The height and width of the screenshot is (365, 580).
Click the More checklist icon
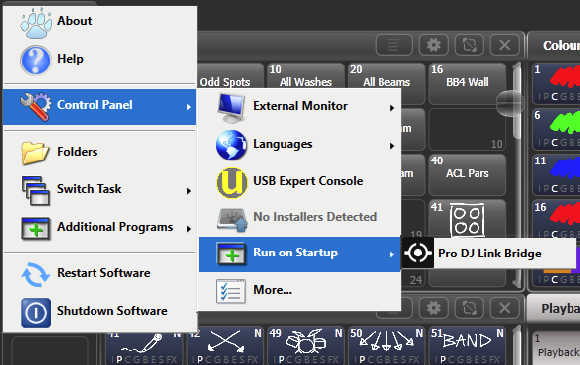pyautogui.click(x=231, y=291)
